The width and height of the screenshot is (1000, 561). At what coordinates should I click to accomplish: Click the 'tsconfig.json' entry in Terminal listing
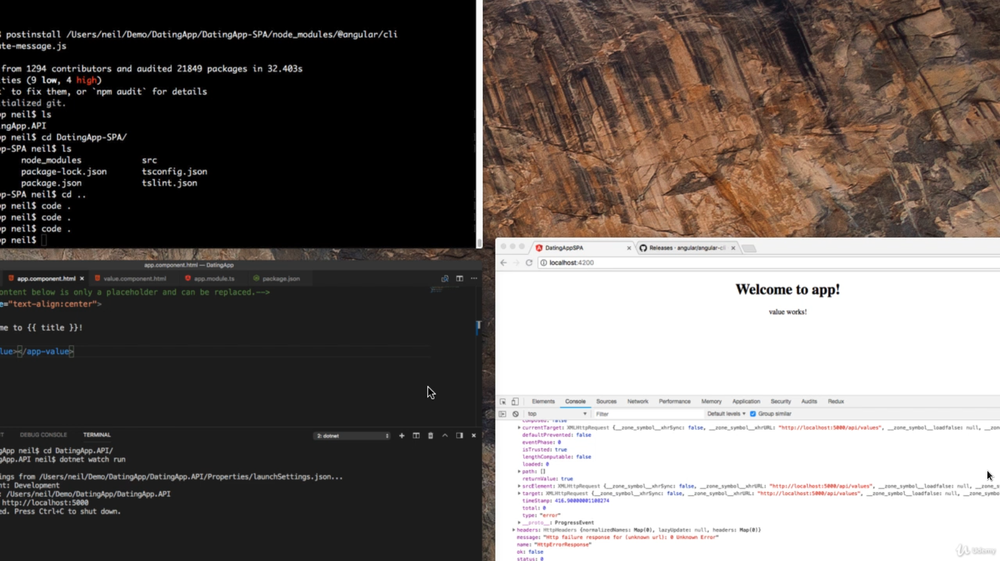coord(174,171)
